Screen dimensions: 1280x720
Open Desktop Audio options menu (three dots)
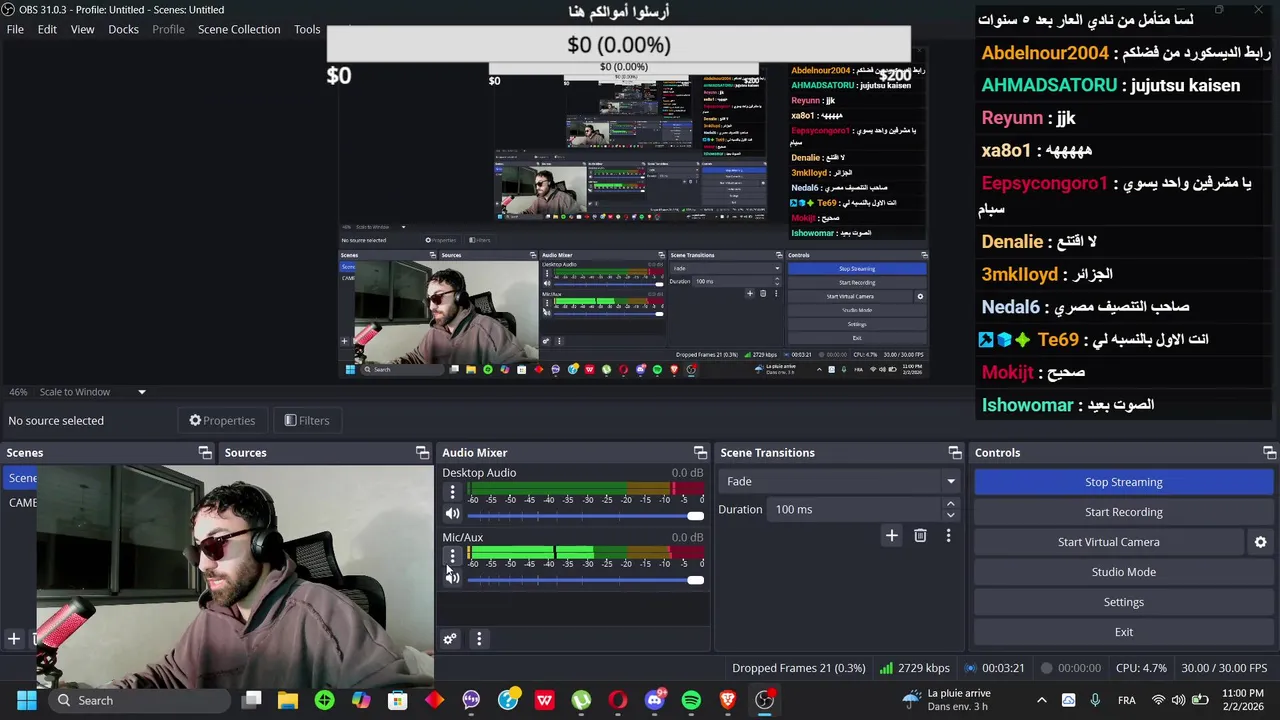[452, 492]
